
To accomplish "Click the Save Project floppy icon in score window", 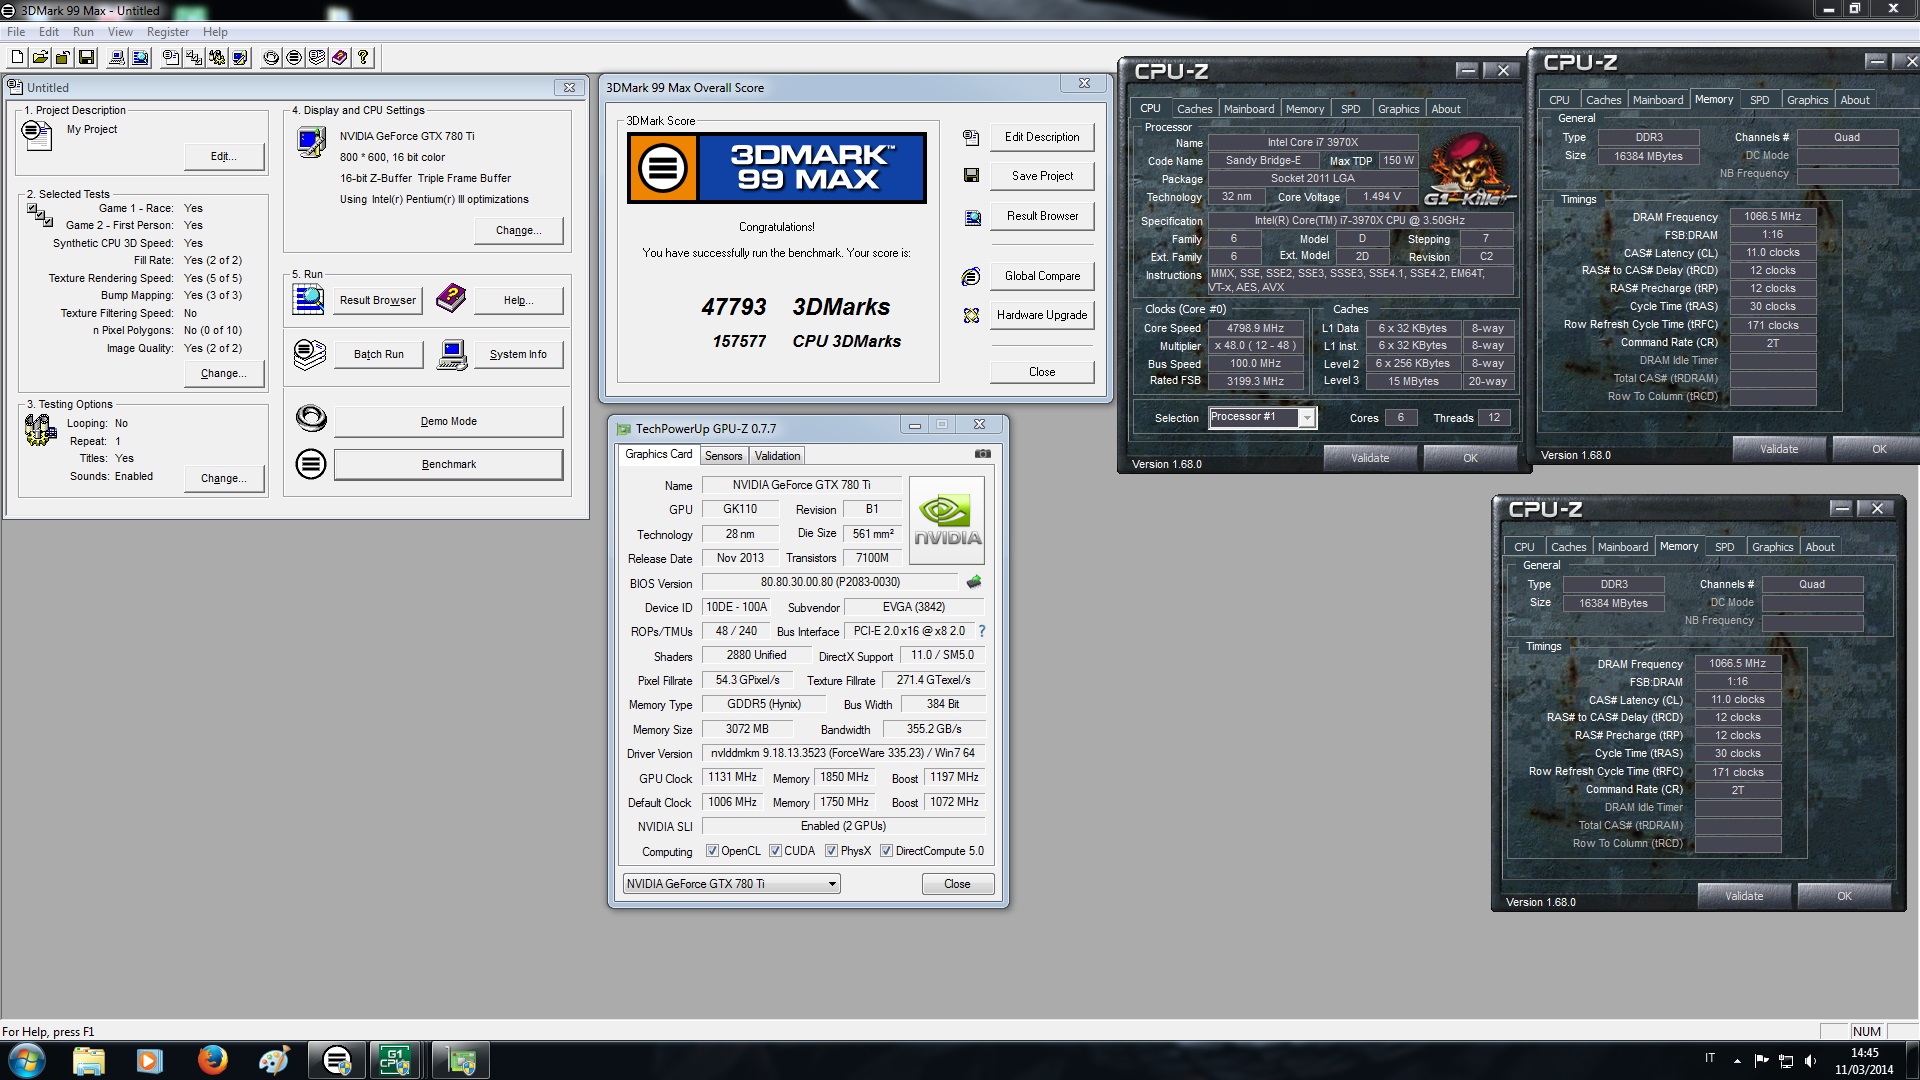I will (x=970, y=176).
